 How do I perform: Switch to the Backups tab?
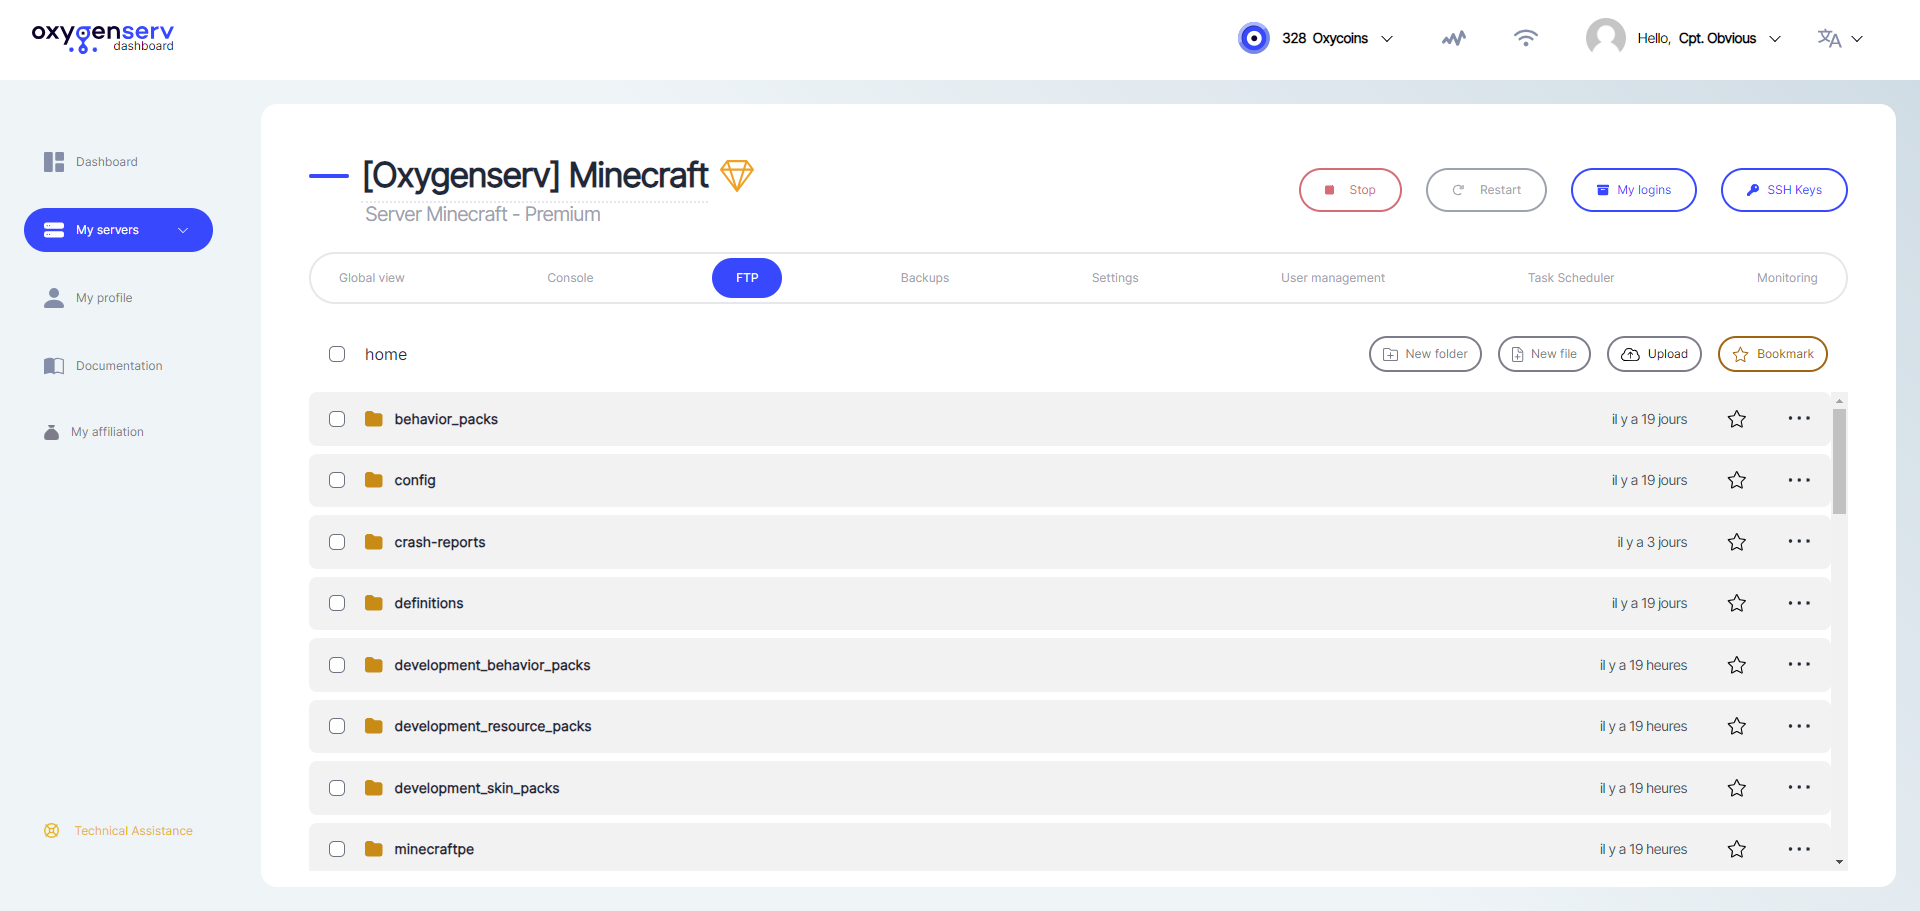pyautogui.click(x=925, y=278)
